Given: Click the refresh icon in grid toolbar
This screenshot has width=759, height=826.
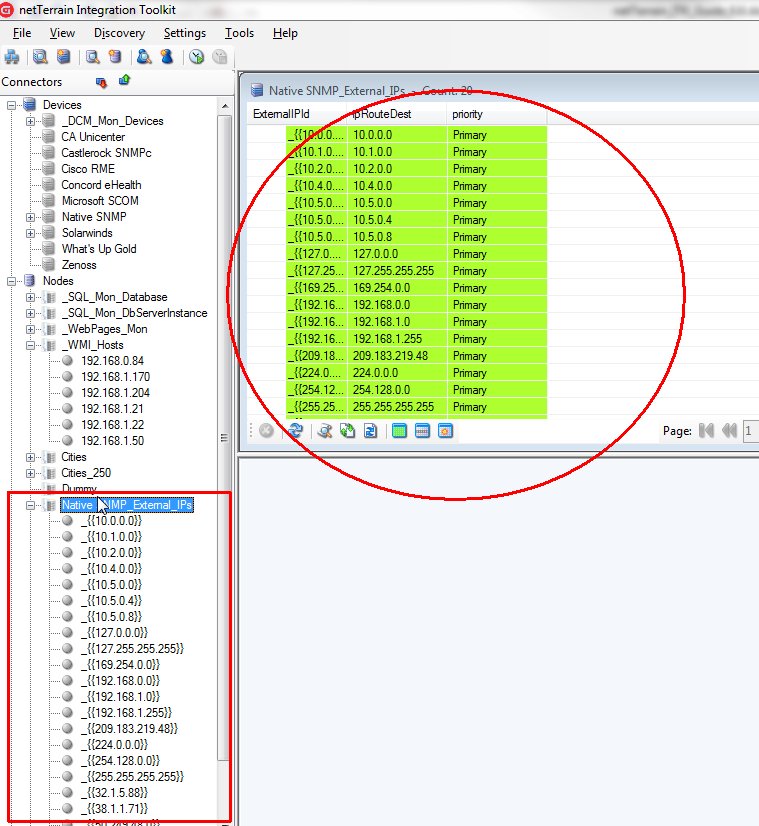Looking at the screenshot, I should [x=295, y=431].
